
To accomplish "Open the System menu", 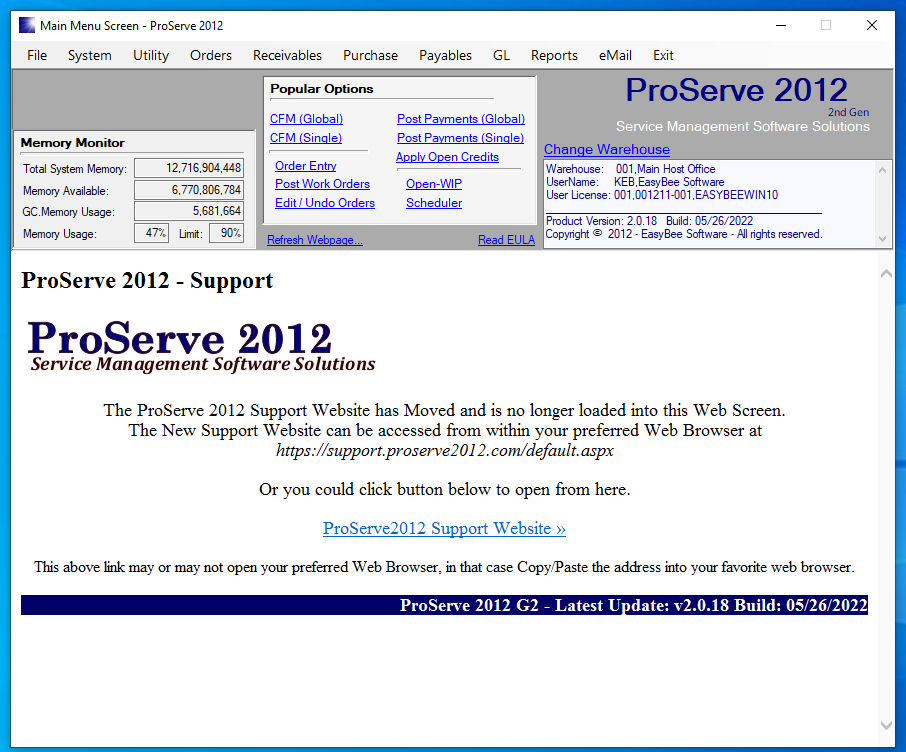I will [90, 55].
